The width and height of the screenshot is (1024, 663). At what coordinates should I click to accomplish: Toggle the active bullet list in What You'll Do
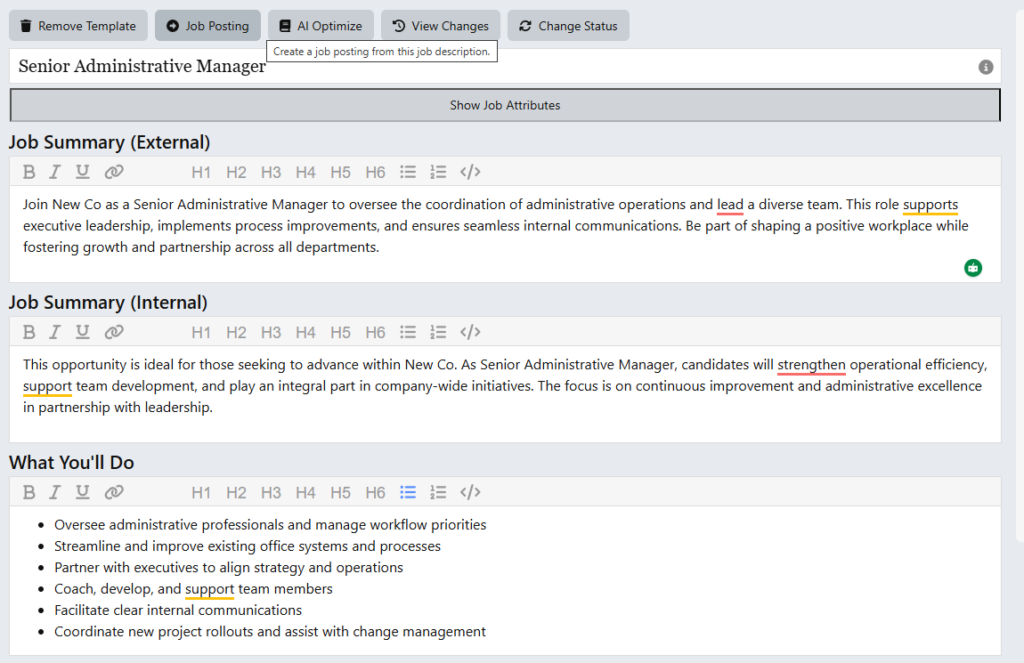click(408, 491)
